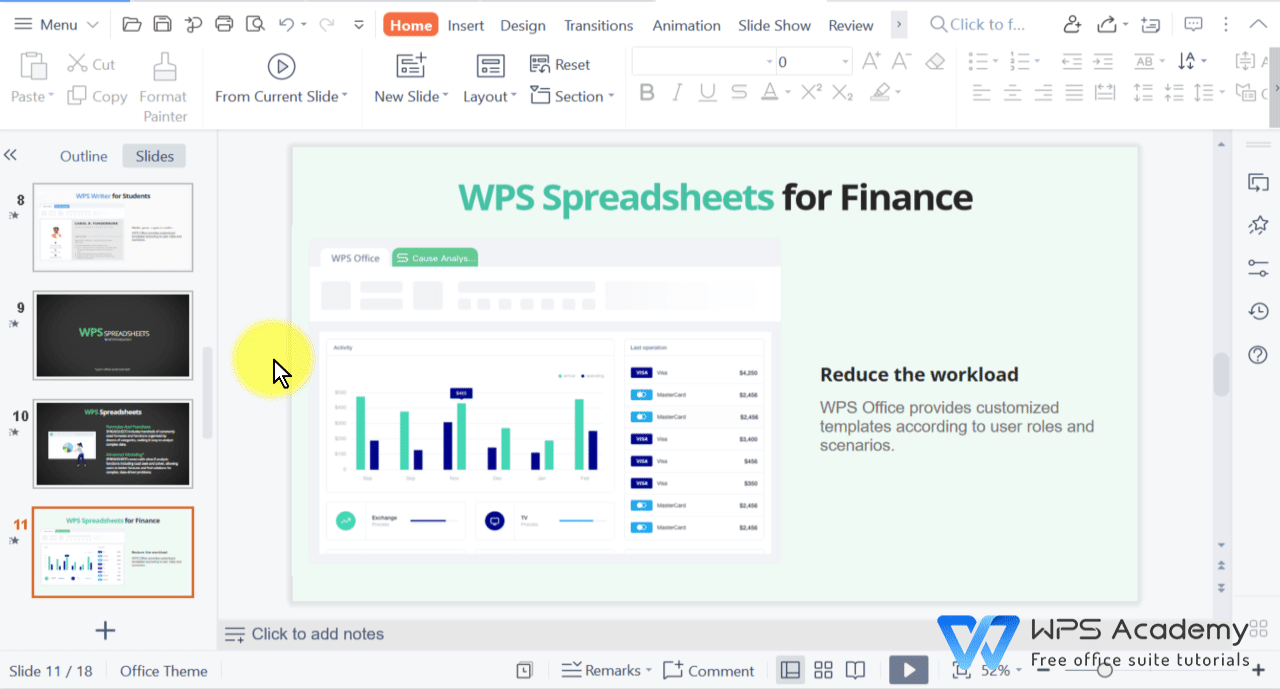
Task: Apply Strikethrough formatting
Action: click(x=739, y=93)
